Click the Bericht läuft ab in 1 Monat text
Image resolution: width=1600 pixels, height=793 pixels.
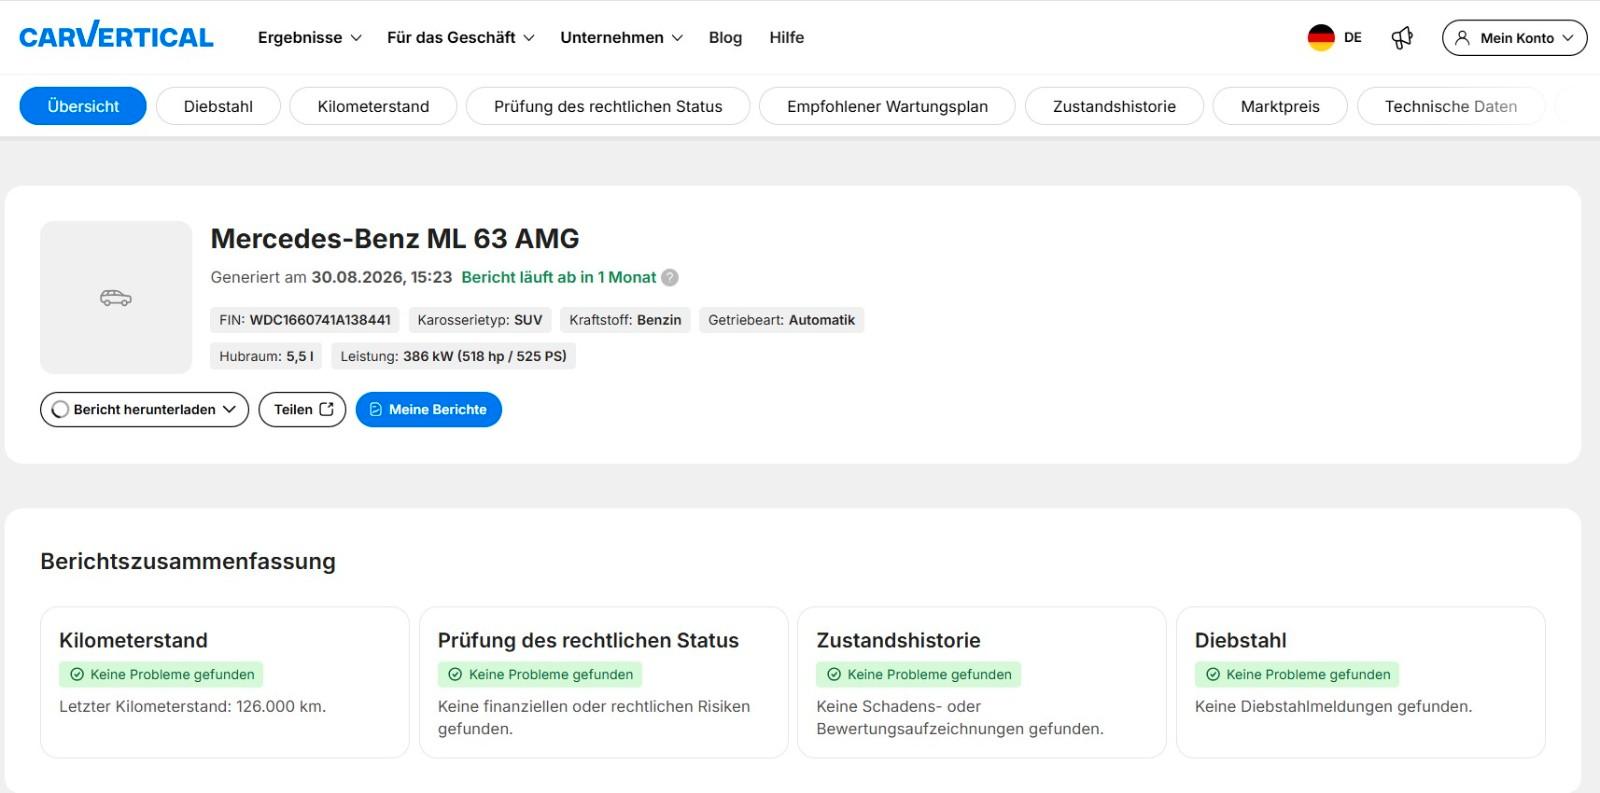[x=558, y=278]
